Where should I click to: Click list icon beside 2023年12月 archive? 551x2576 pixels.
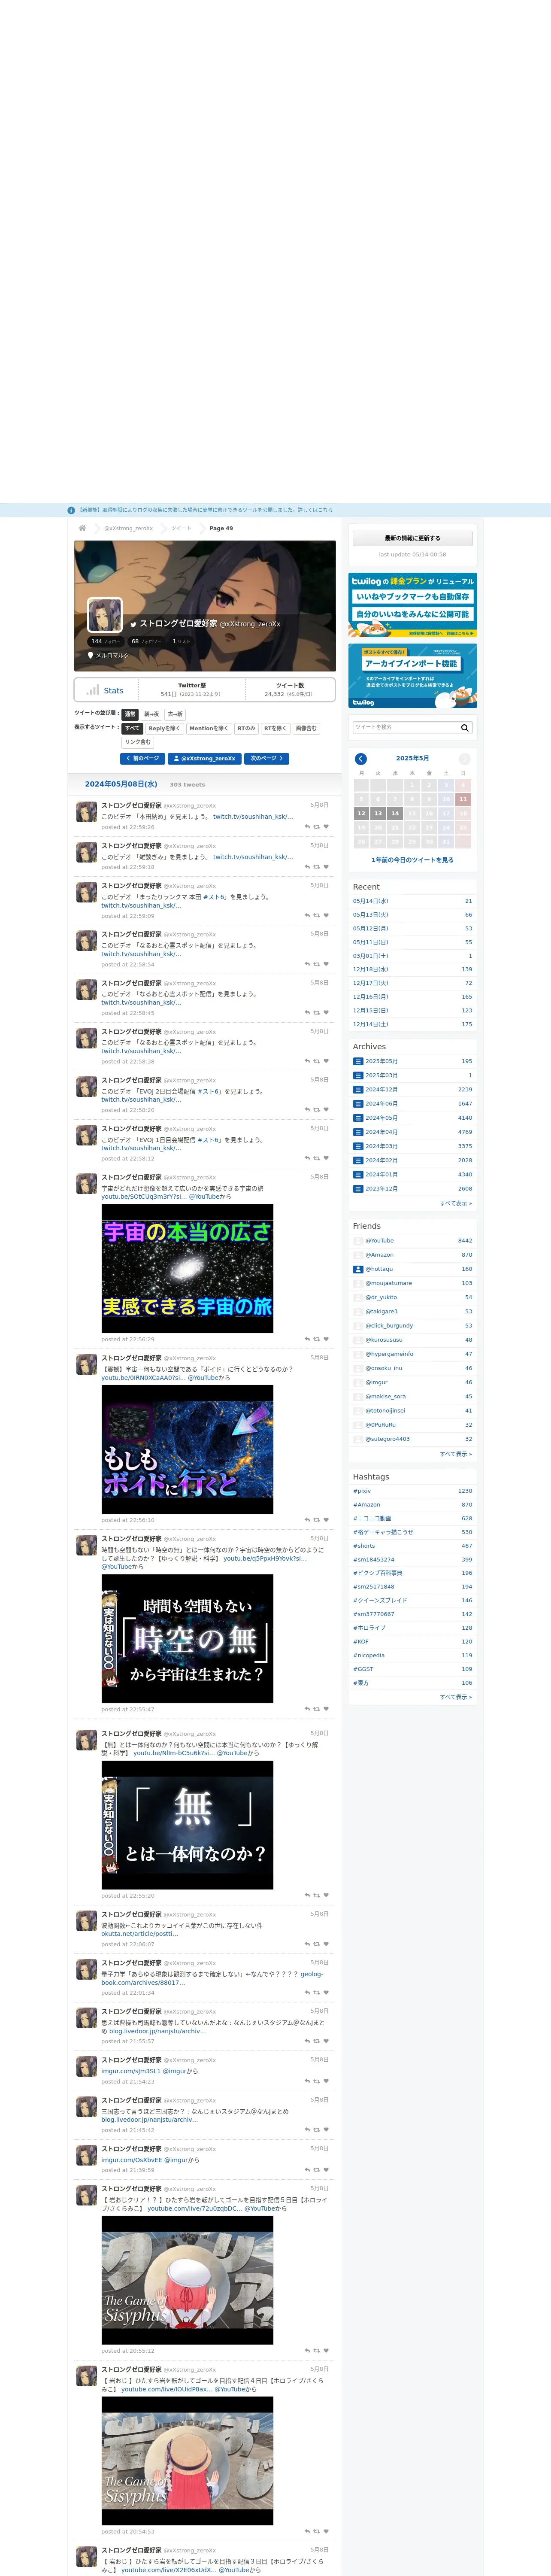tap(358, 1188)
